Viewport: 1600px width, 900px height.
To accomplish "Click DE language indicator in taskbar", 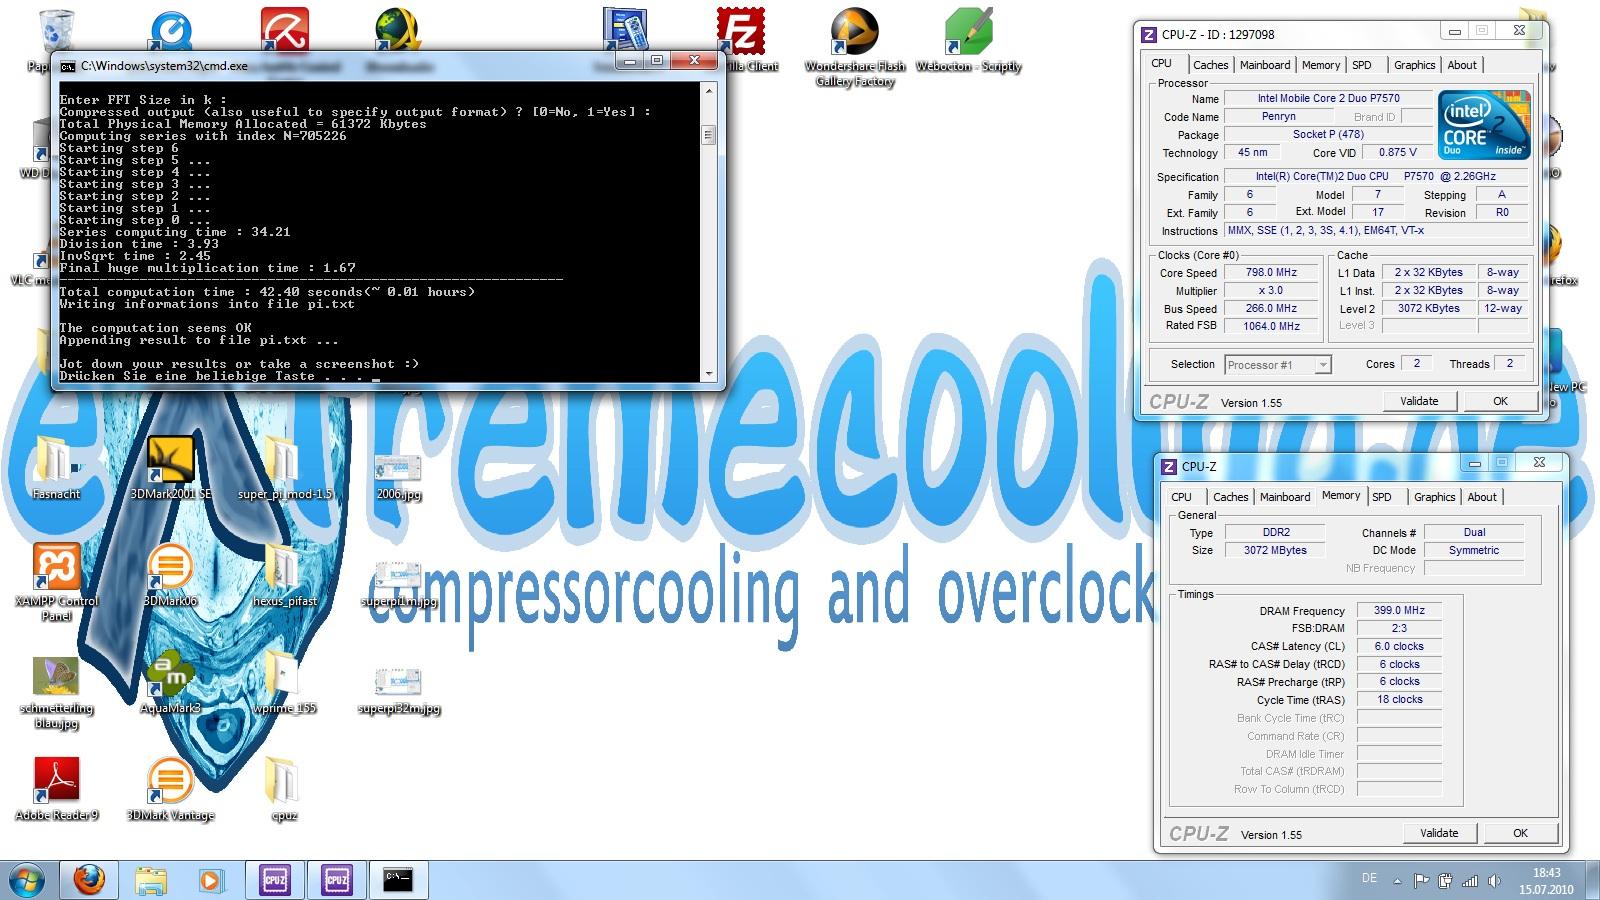I will point(1369,878).
